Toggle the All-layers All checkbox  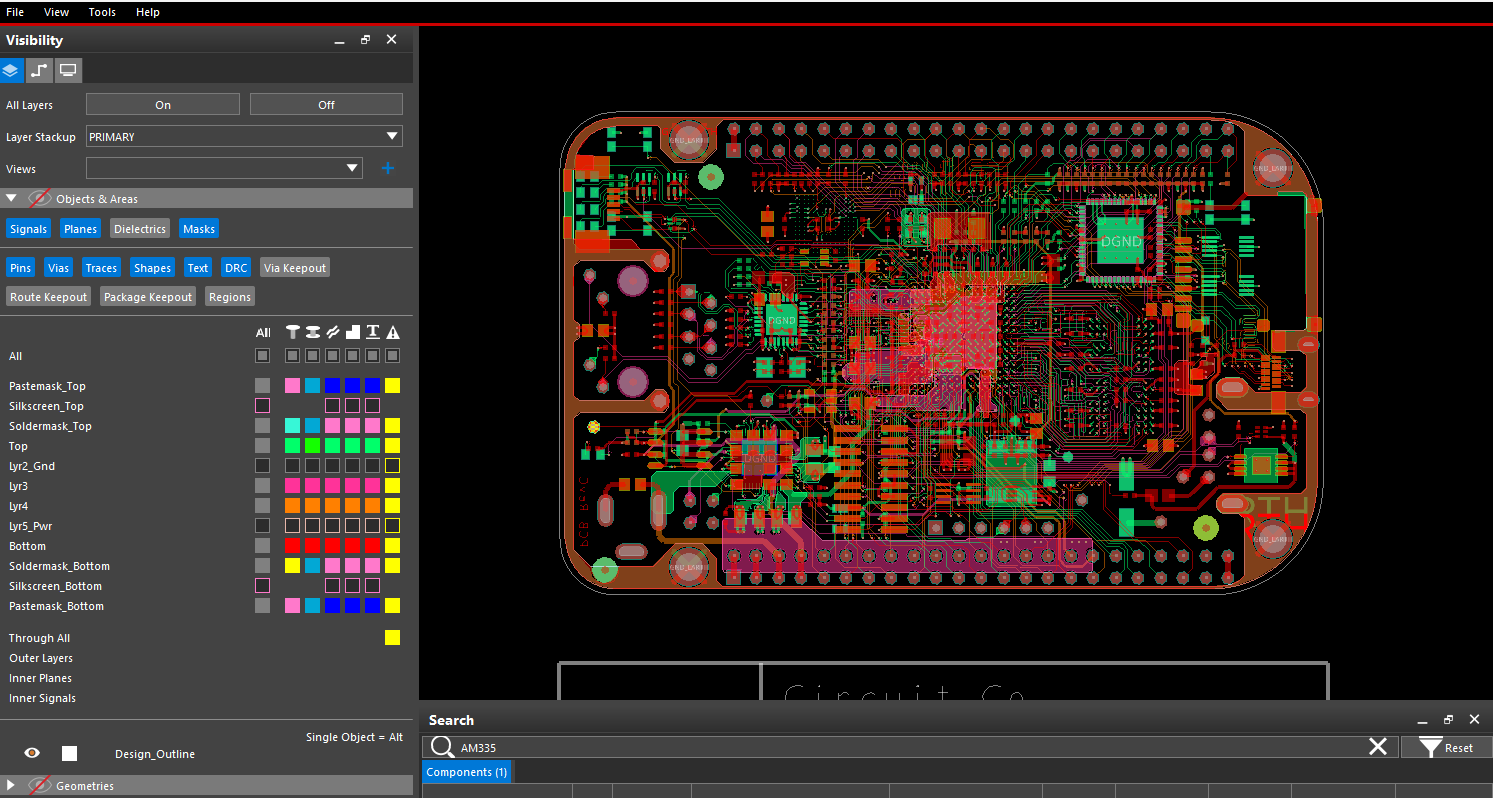point(262,355)
